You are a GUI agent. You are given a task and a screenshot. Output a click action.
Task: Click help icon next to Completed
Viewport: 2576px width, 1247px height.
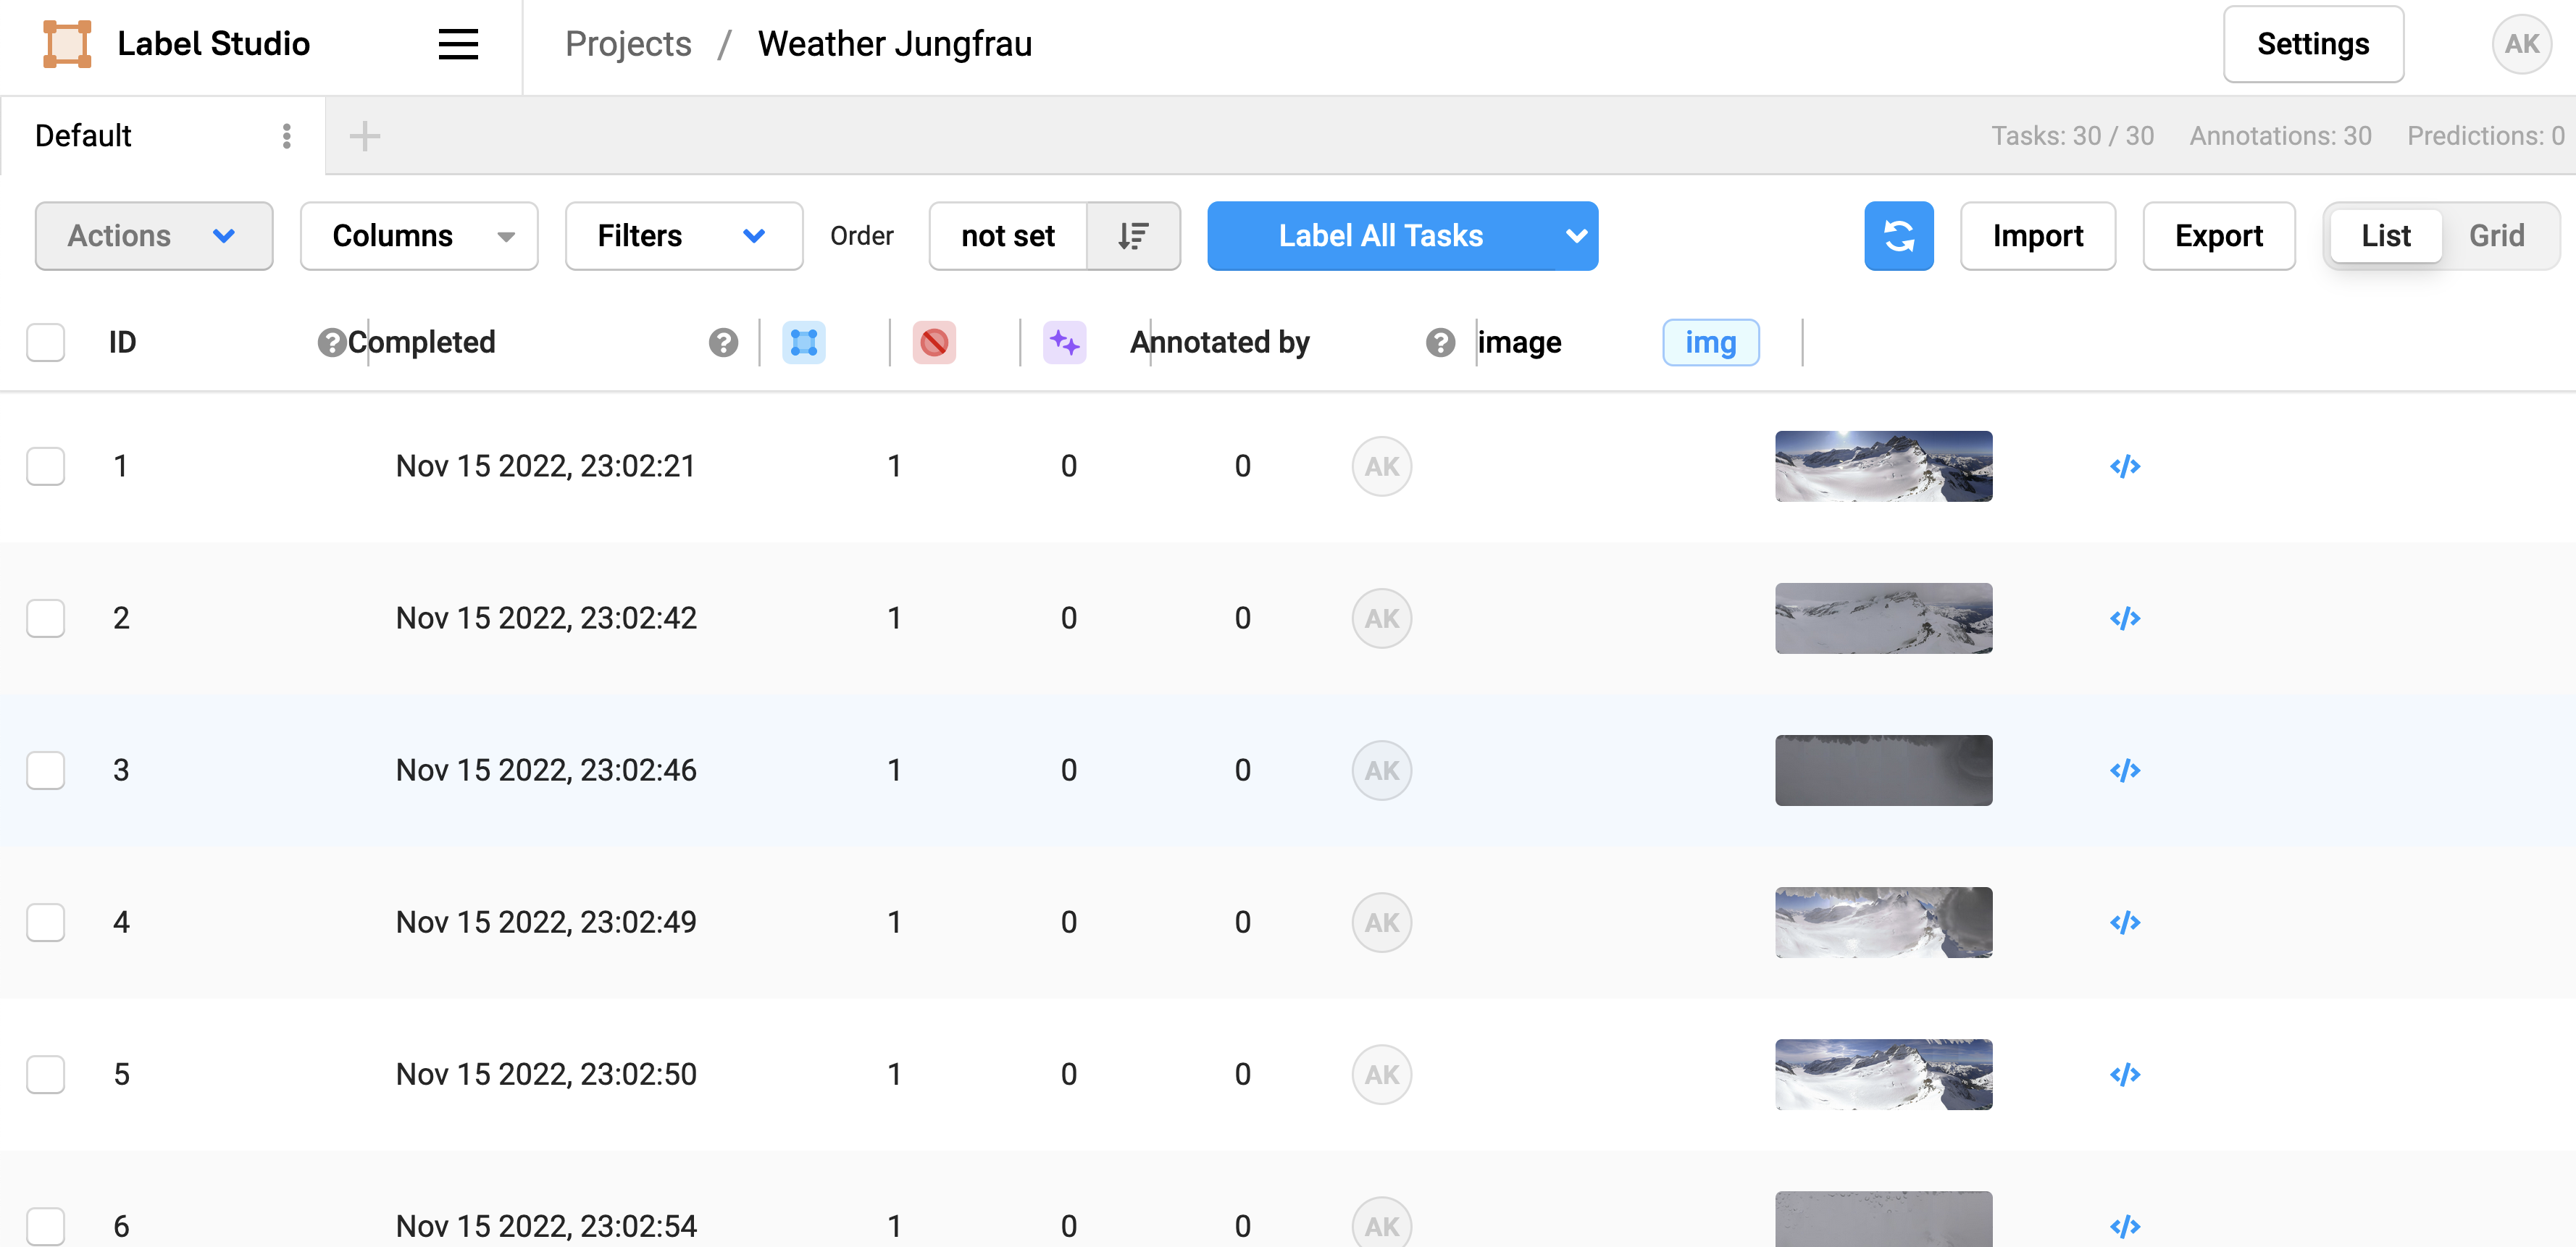point(723,343)
